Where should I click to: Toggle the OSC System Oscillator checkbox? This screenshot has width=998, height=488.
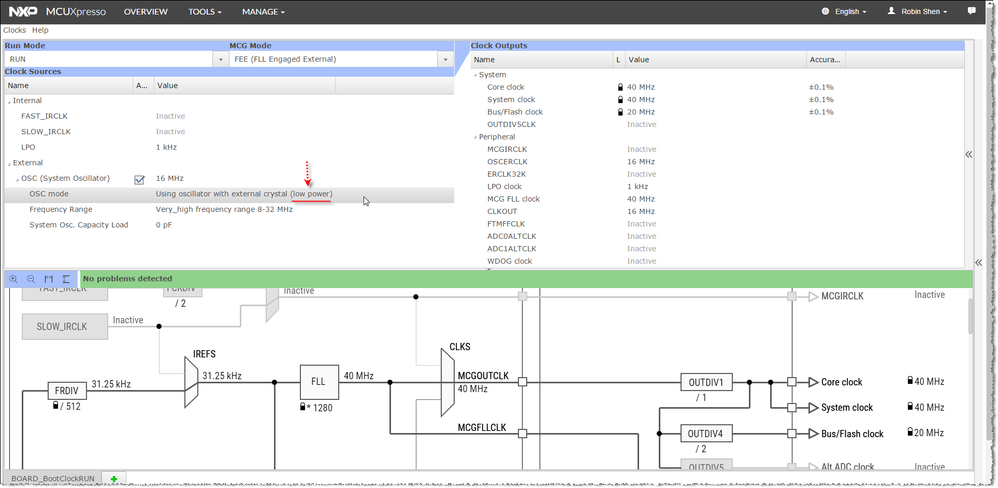139,179
